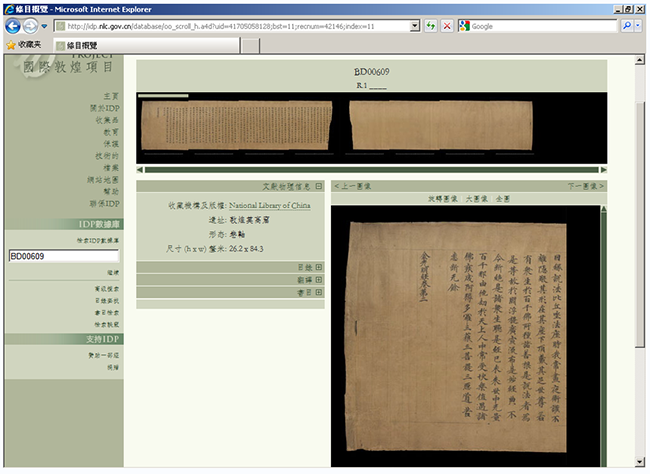This screenshot has width=650, height=474.
Task: Click the browser Forward arrow button
Action: tap(30, 26)
